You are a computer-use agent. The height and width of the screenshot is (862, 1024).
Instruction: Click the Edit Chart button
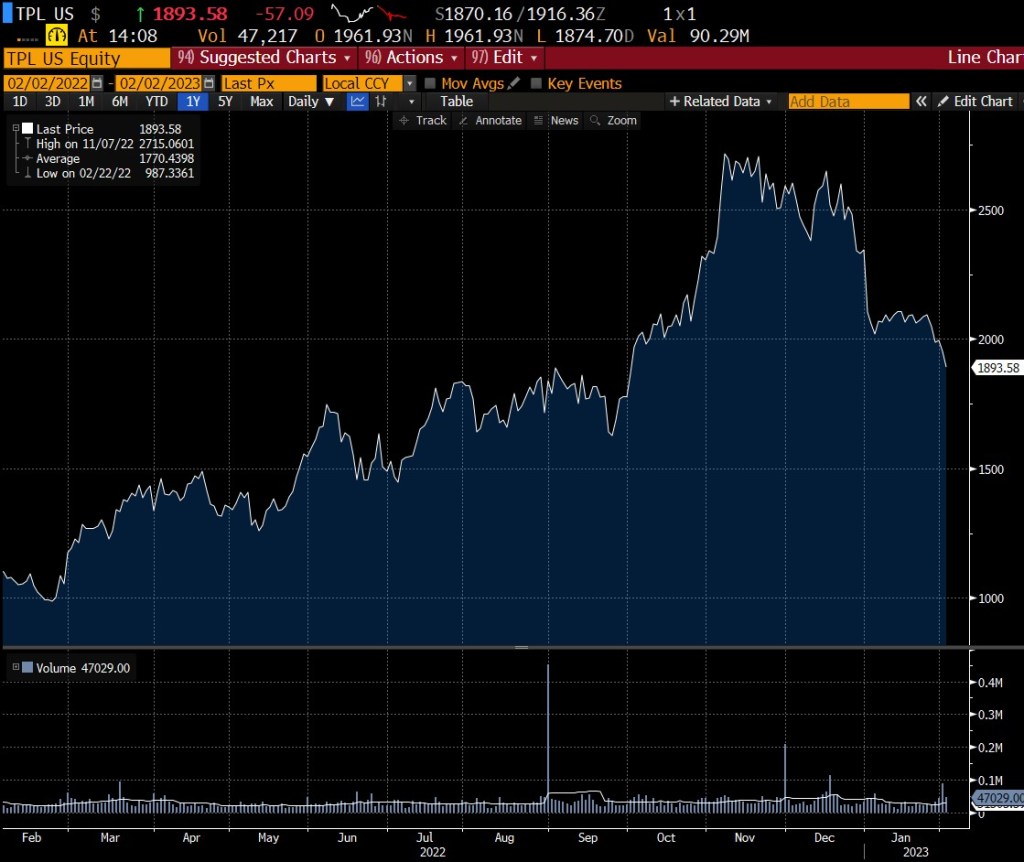[x=974, y=101]
